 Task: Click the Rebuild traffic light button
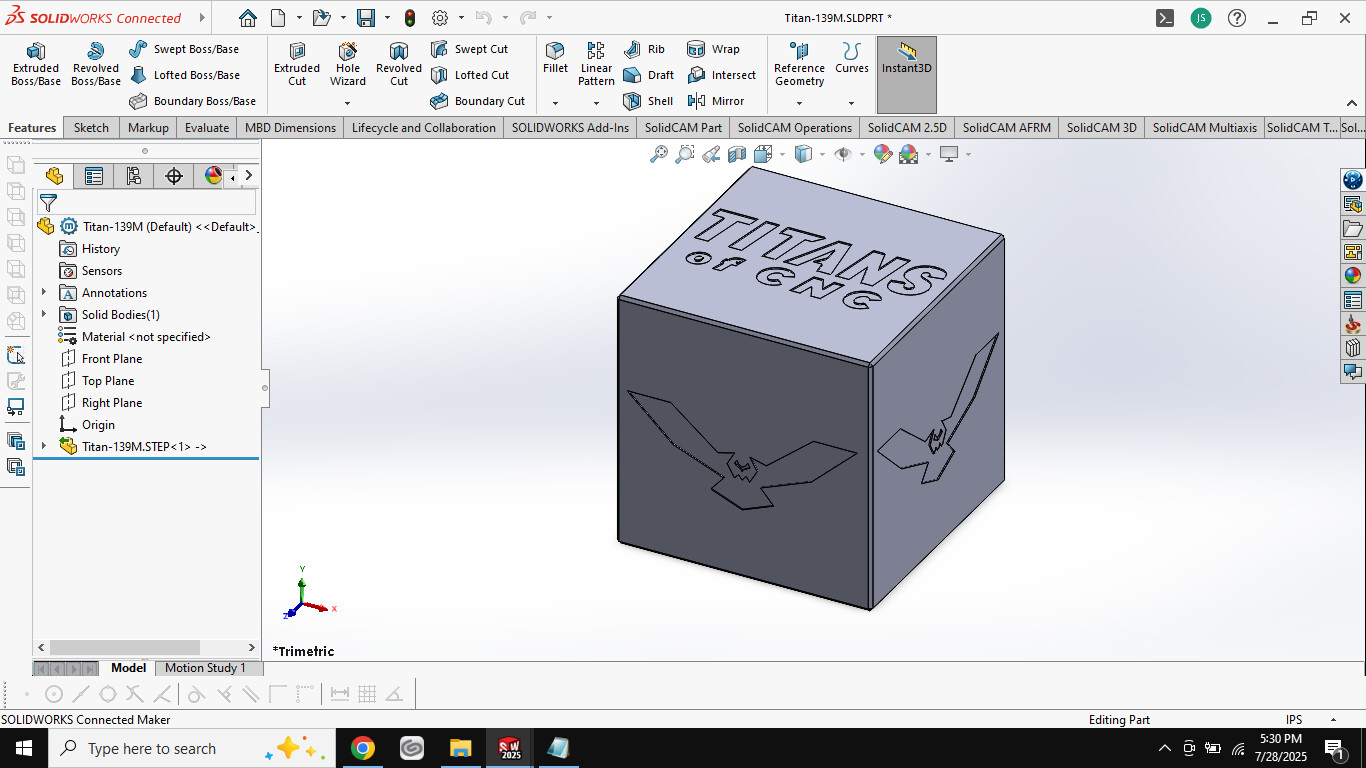(410, 18)
